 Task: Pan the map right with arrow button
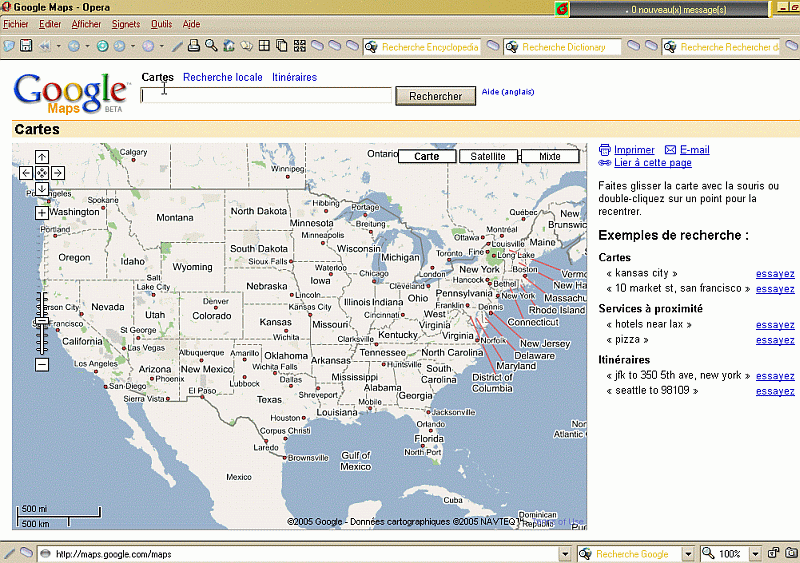(58, 173)
